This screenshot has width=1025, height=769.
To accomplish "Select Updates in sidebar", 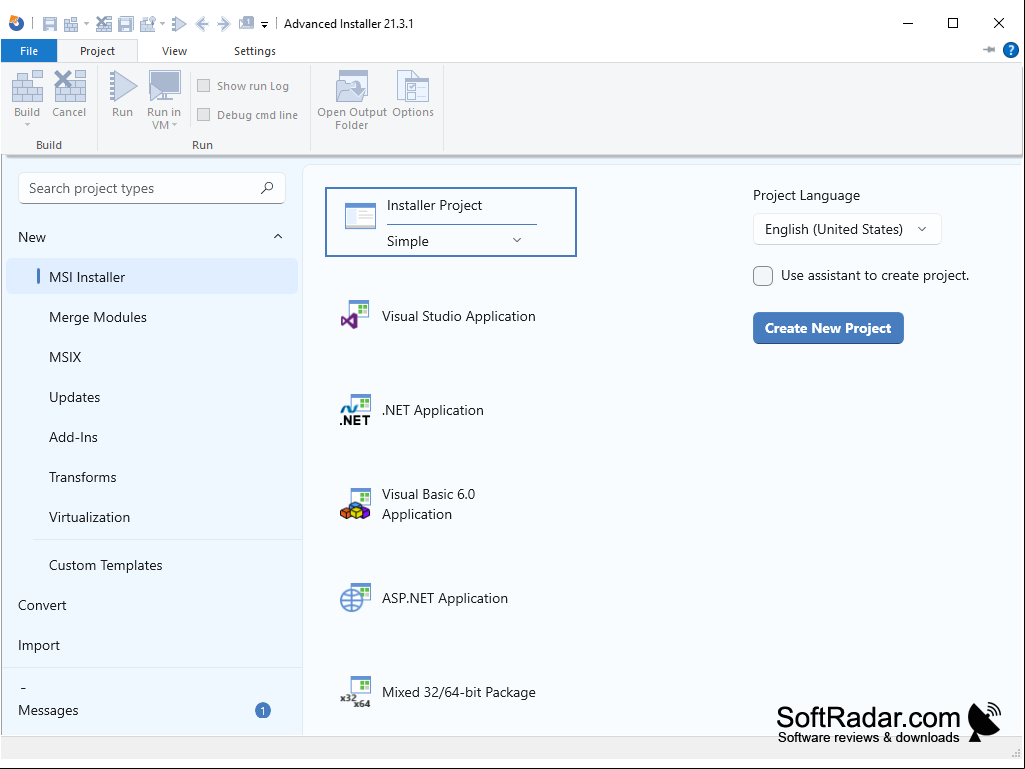I will click(x=75, y=397).
